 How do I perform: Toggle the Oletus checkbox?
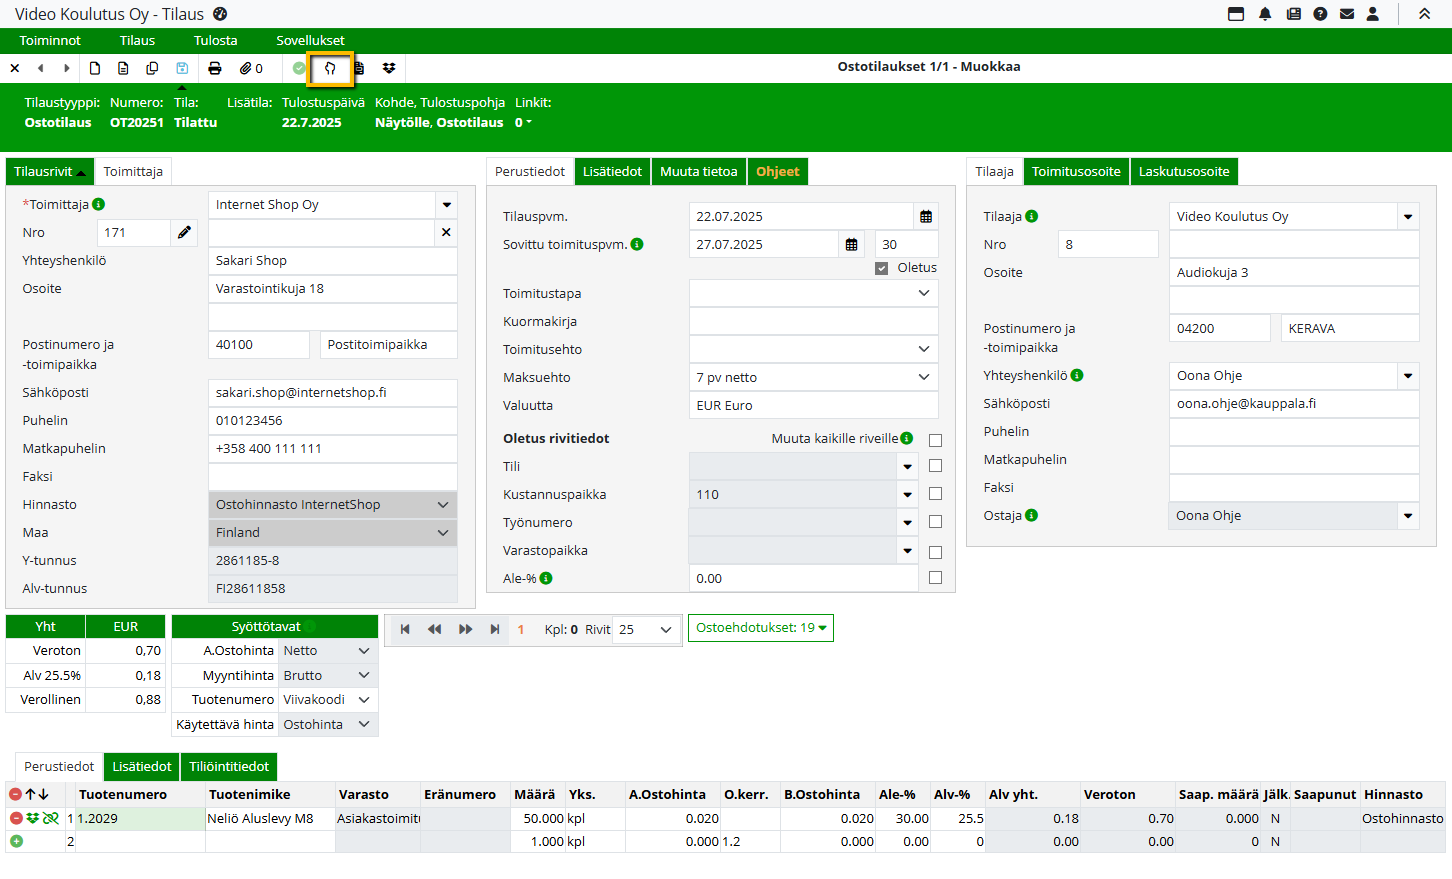pyautogui.click(x=881, y=268)
